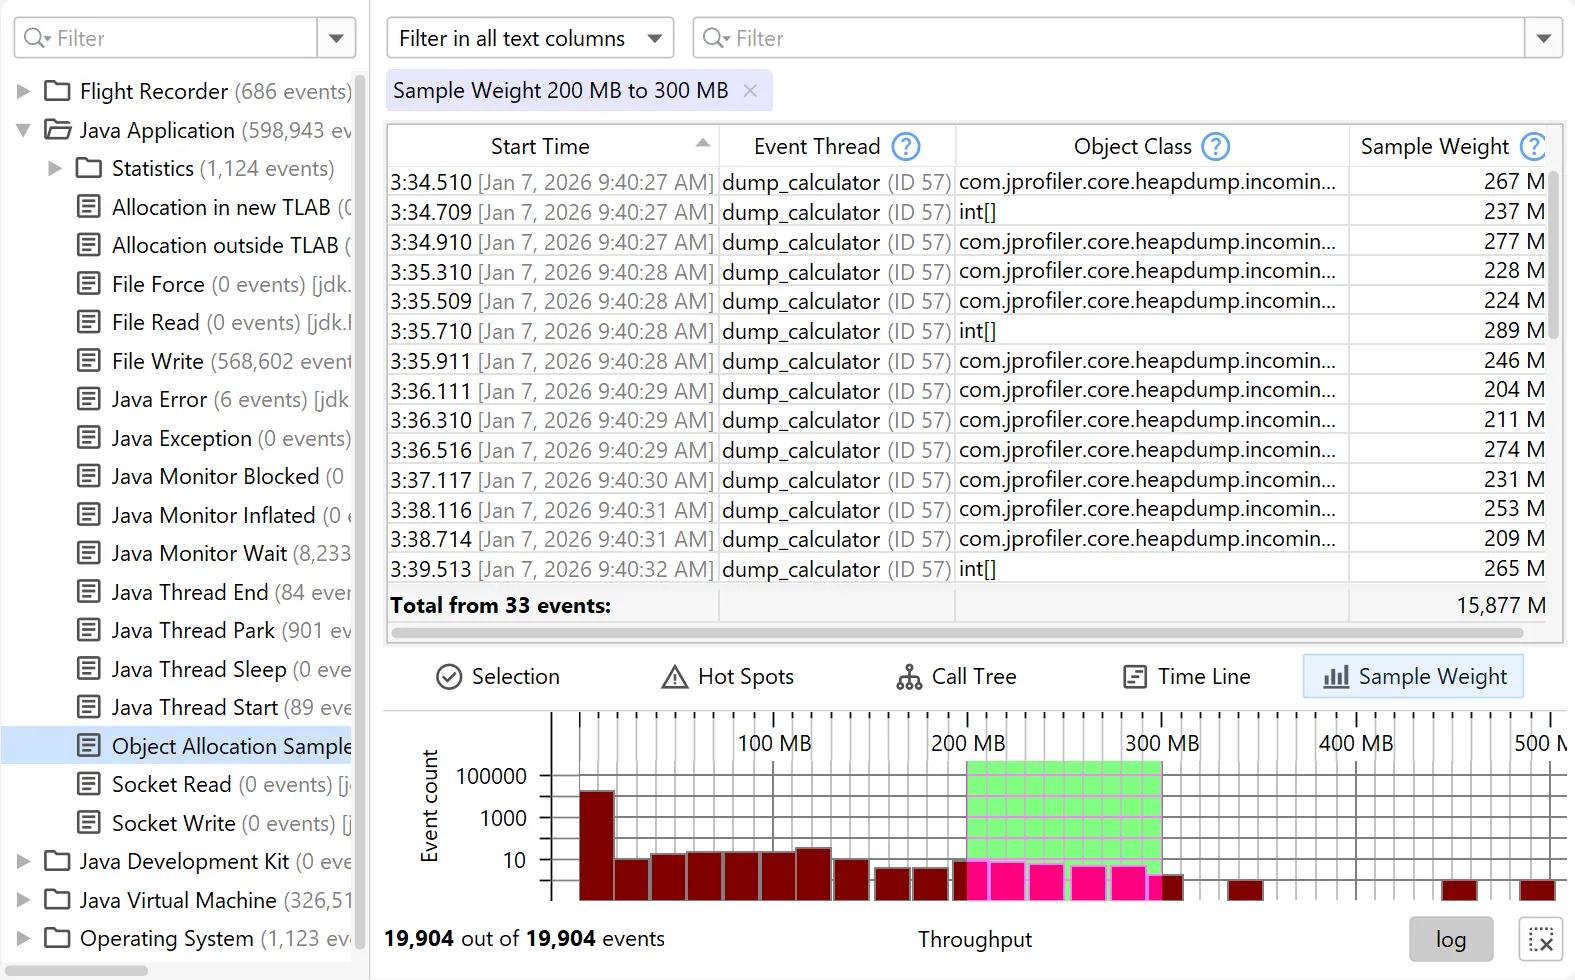
Task: Expand the Operating System folder
Action: pyautogui.click(x=23, y=938)
